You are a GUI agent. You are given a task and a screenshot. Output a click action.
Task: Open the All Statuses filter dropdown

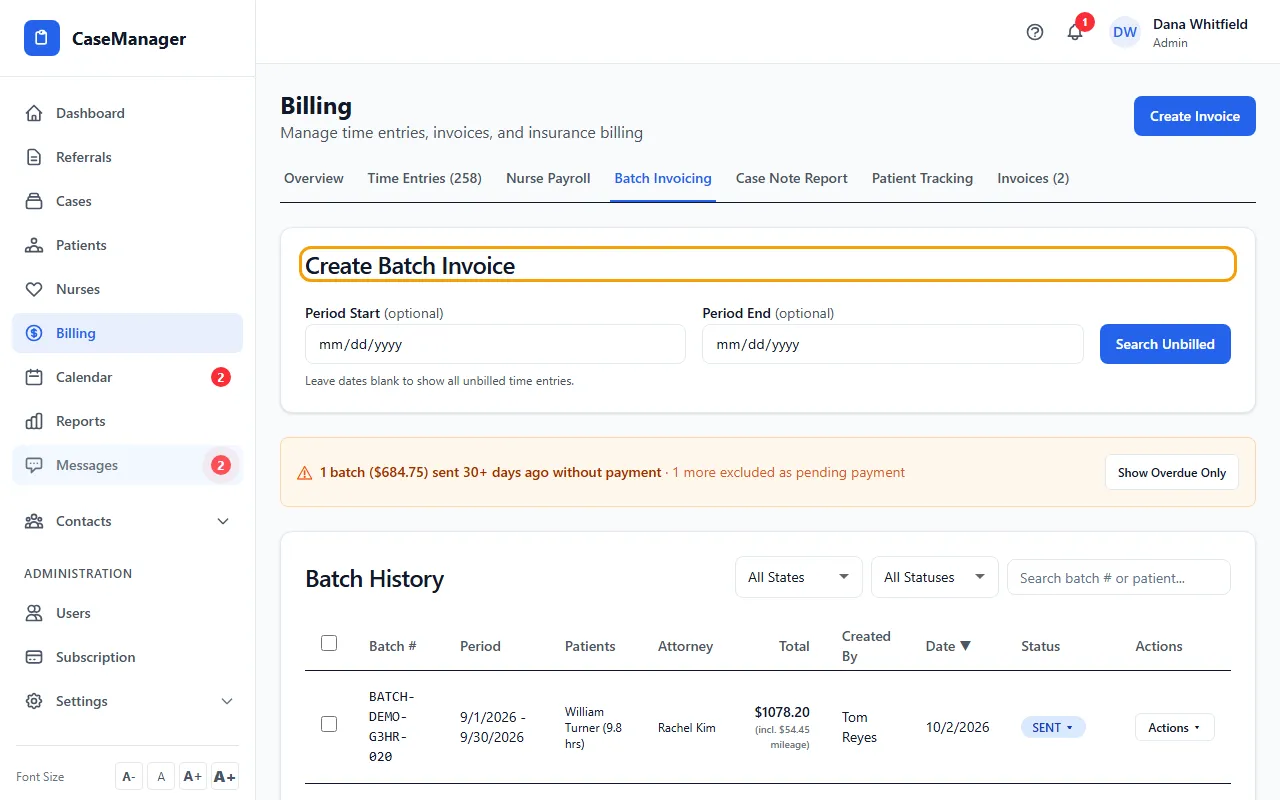[935, 577]
